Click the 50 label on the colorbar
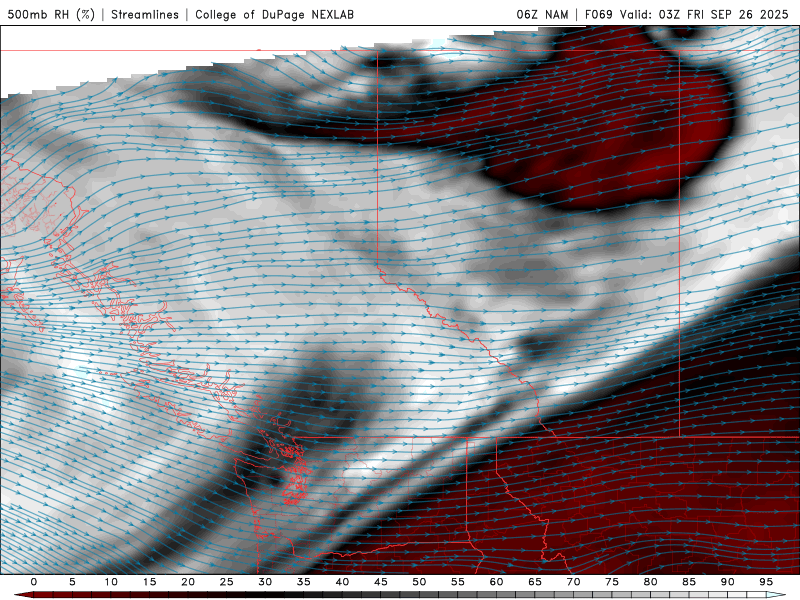800x600 pixels. click(x=419, y=582)
